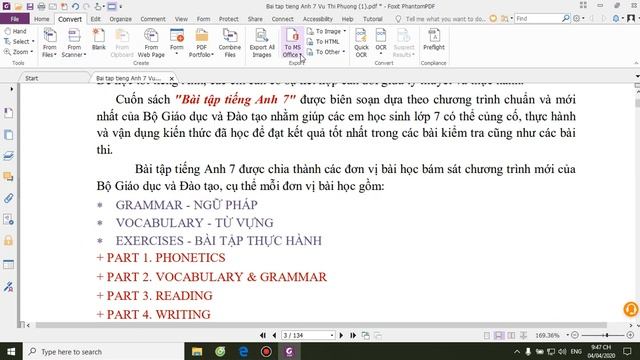Go to the next page

point(341,336)
